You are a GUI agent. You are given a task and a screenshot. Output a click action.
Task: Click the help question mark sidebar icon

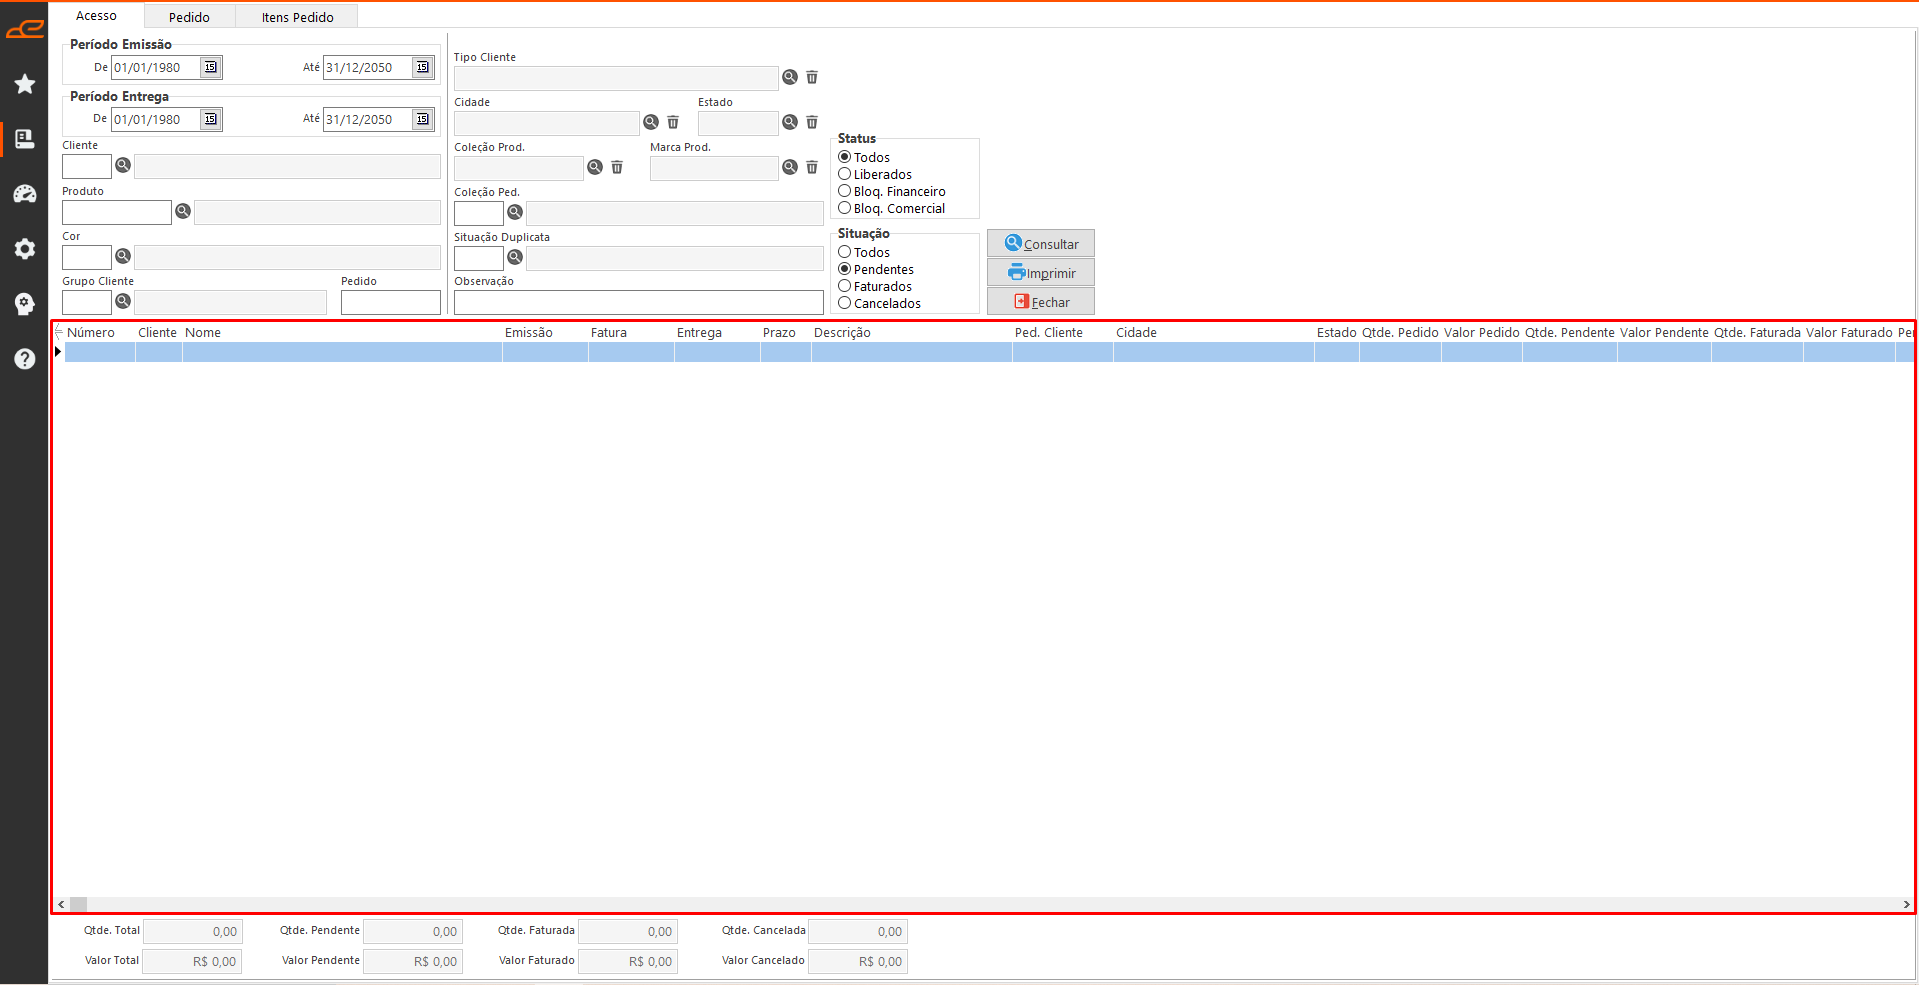point(25,359)
